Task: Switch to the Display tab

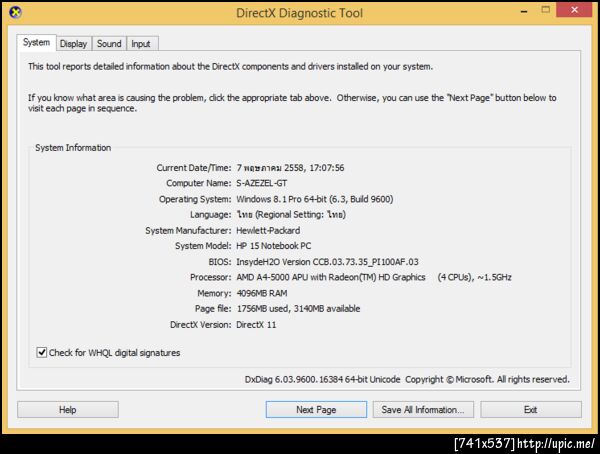Action: tap(73, 44)
